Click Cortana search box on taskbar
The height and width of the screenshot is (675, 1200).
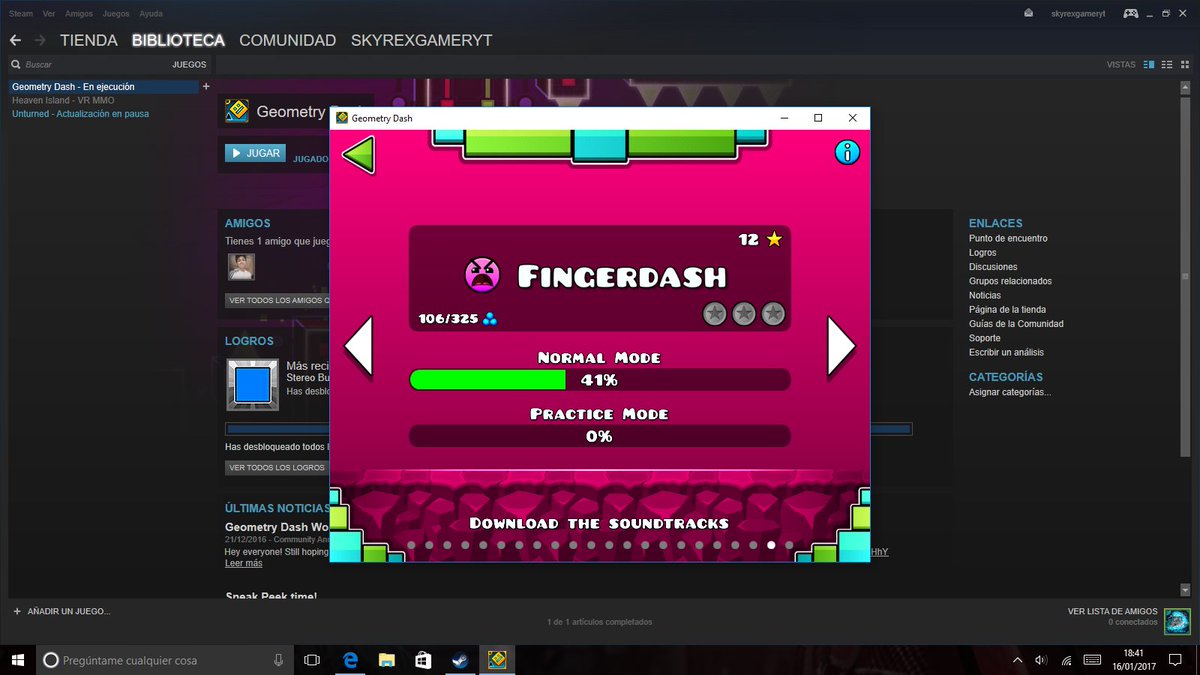[x=166, y=660]
